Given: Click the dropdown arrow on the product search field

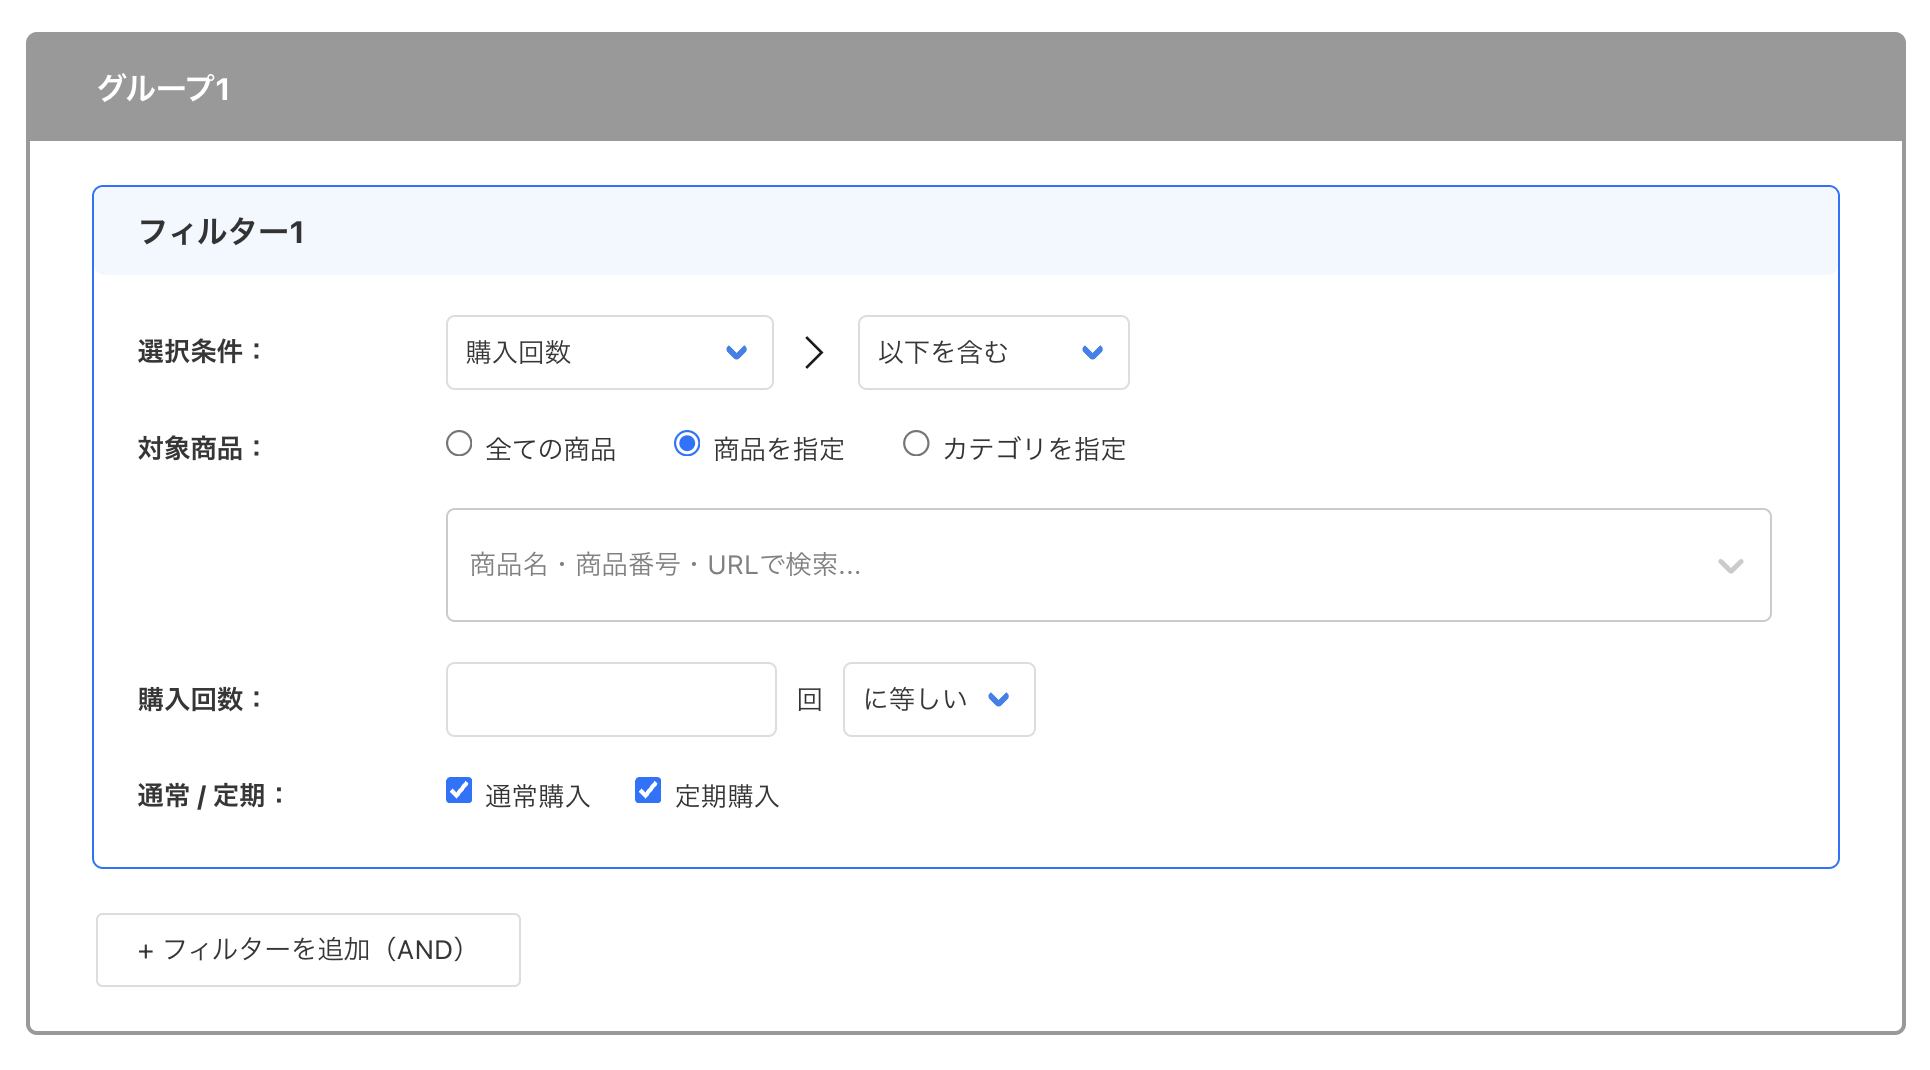Looking at the screenshot, I should pyautogui.click(x=1730, y=565).
